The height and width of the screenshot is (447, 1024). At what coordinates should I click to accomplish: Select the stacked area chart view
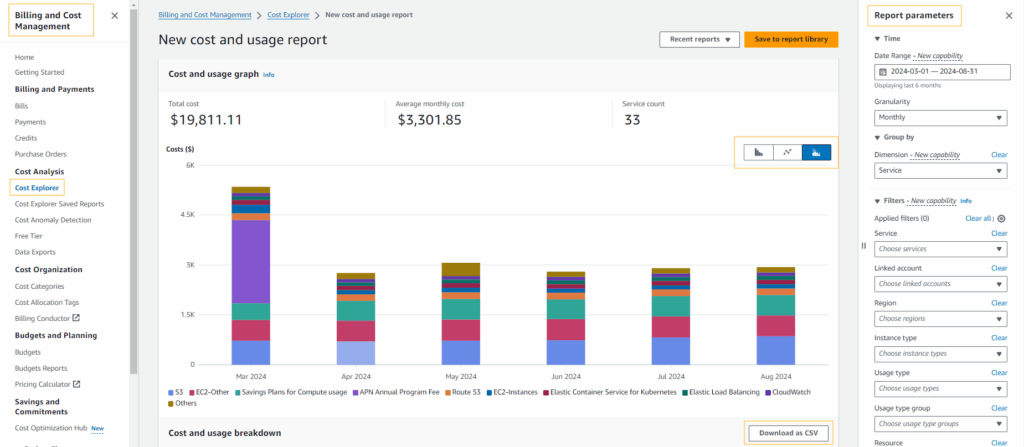tap(816, 152)
